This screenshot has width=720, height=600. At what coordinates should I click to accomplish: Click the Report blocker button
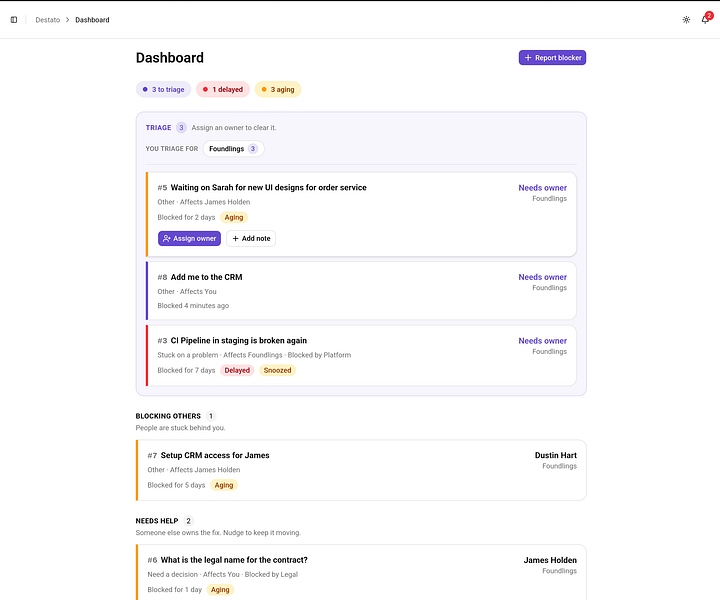[x=552, y=58]
